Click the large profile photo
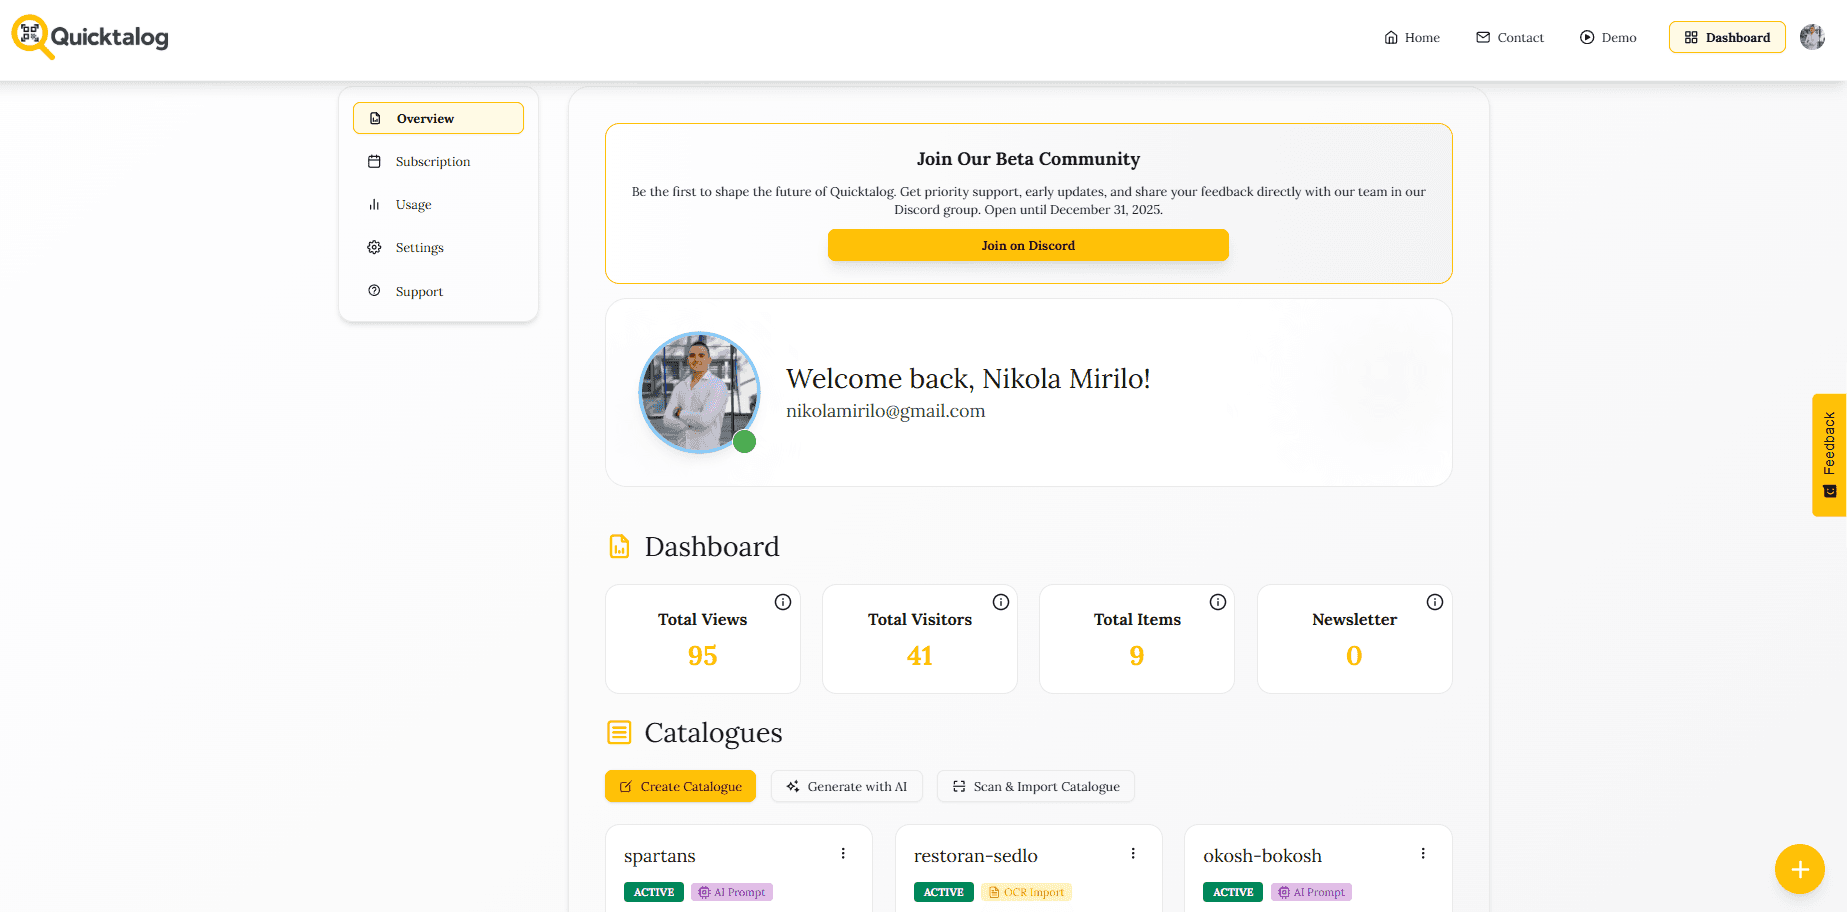Viewport: 1847px width, 912px height. (699, 392)
